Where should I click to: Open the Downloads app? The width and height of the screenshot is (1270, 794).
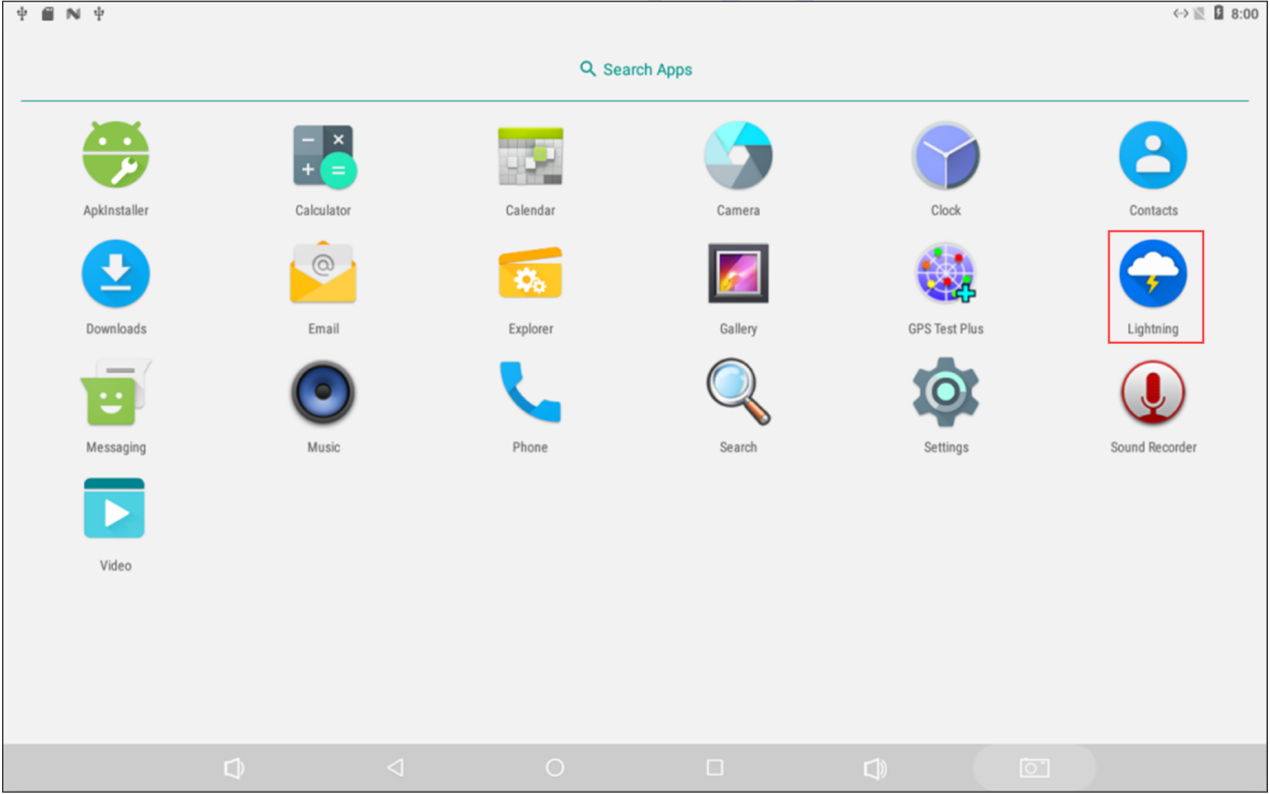tap(116, 274)
